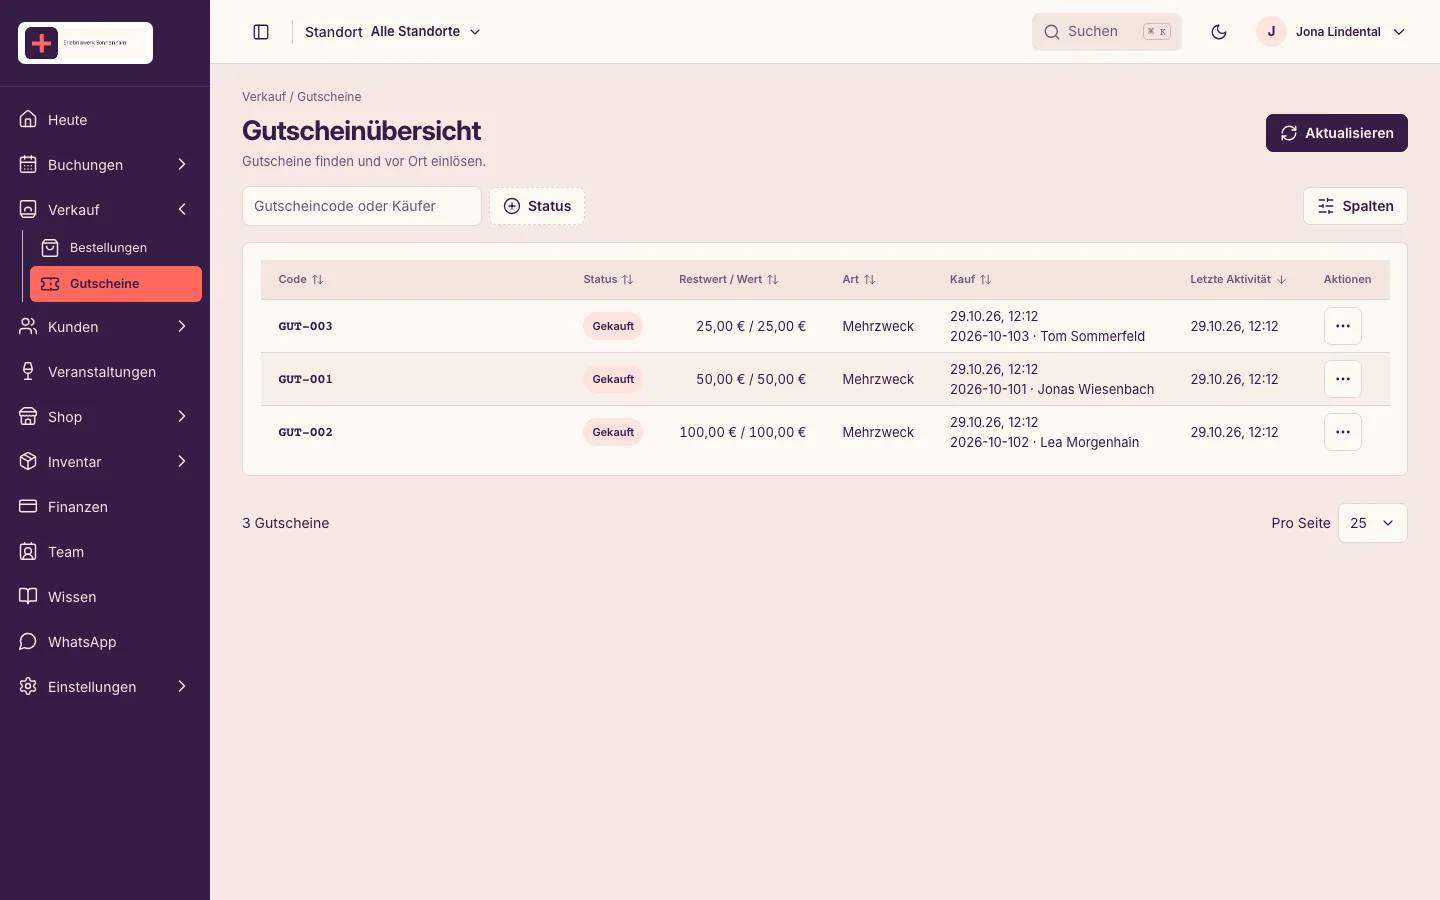Click the Lea Morgenhain purchase entry
This screenshot has height=900, width=1440.
1044,442
